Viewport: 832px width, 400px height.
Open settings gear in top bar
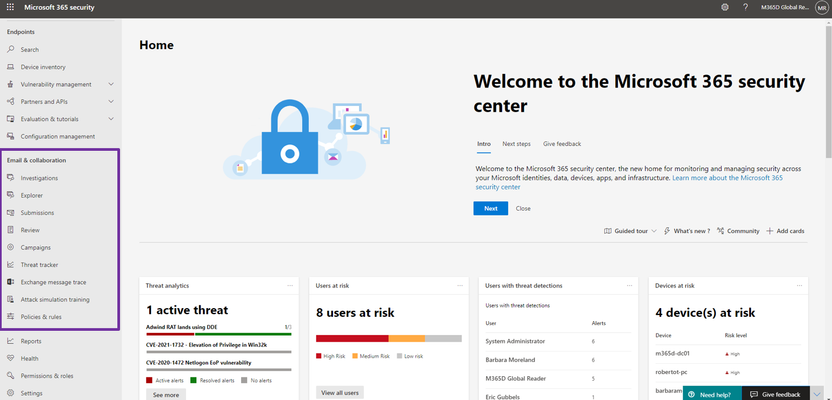(x=725, y=7)
